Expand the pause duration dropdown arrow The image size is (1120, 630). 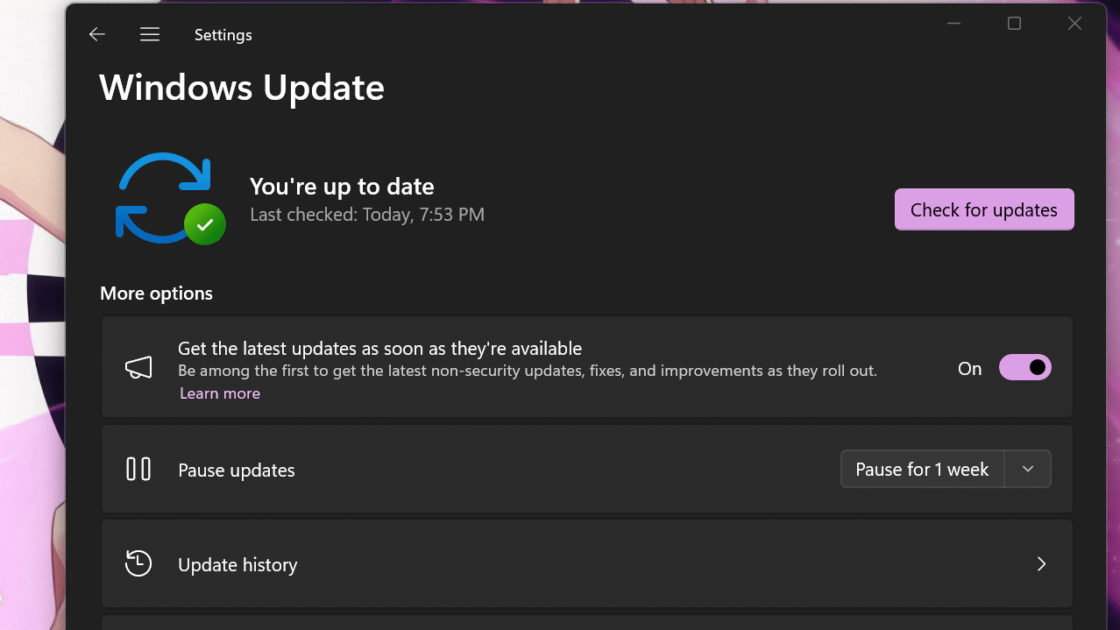[1028, 469]
